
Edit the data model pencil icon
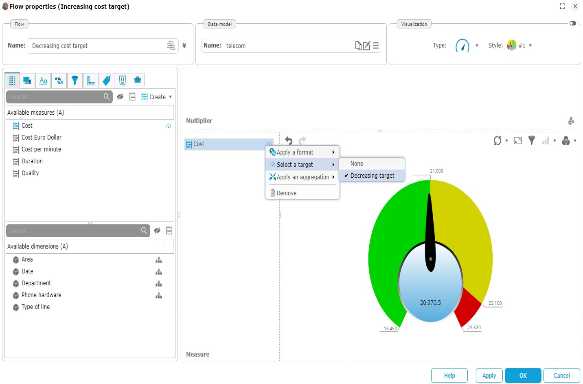pos(367,45)
